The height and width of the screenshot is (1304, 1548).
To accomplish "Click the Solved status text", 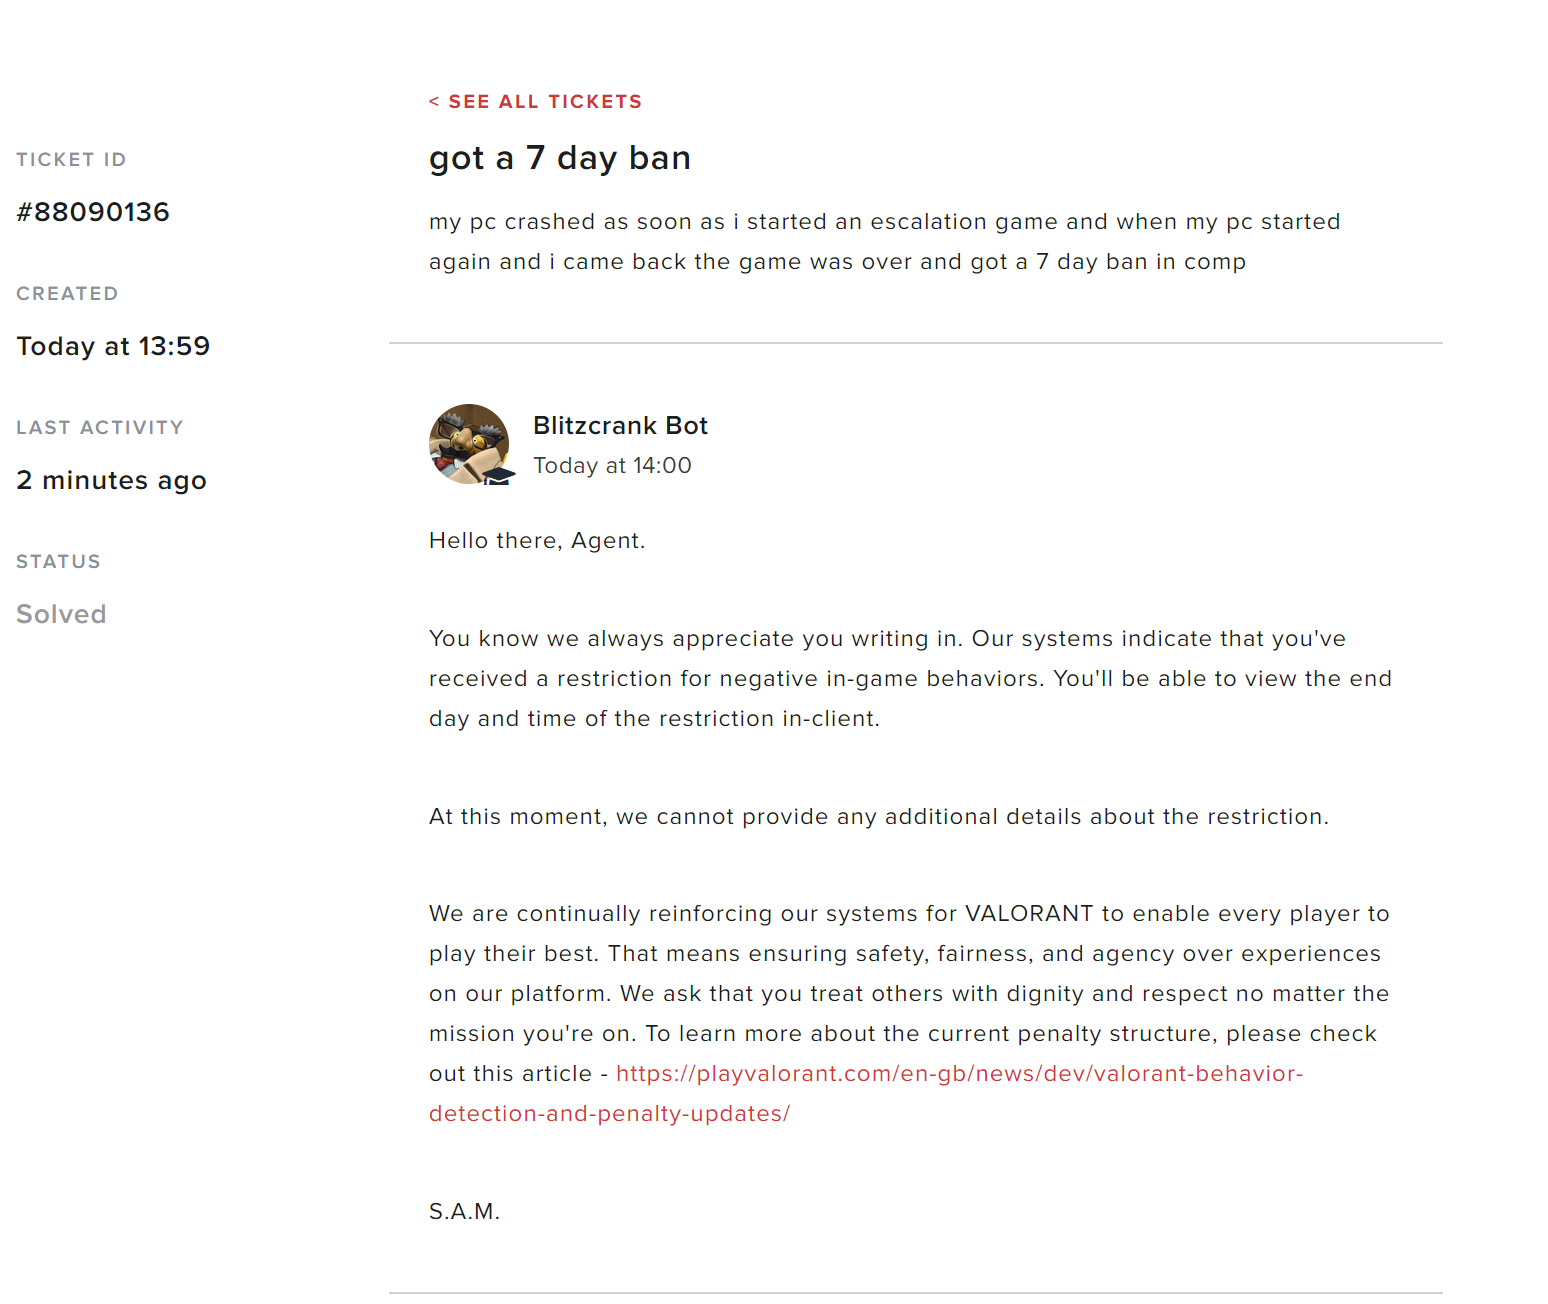I will pos(61,614).
